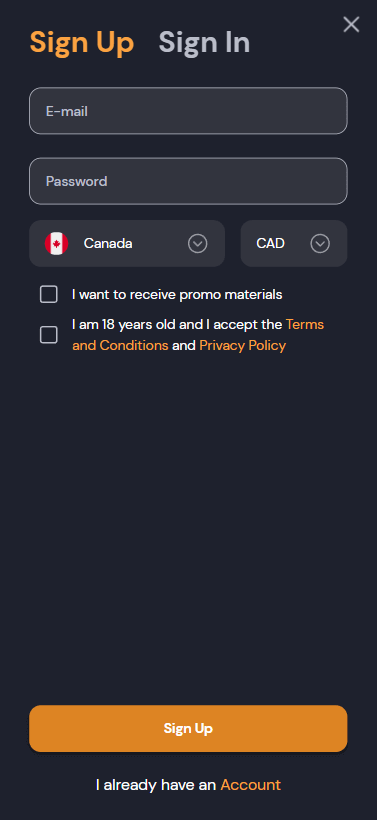Viewport: 377px width, 820px height.
Task: Tick the 18 years old acceptance checkbox
Action: 49,335
